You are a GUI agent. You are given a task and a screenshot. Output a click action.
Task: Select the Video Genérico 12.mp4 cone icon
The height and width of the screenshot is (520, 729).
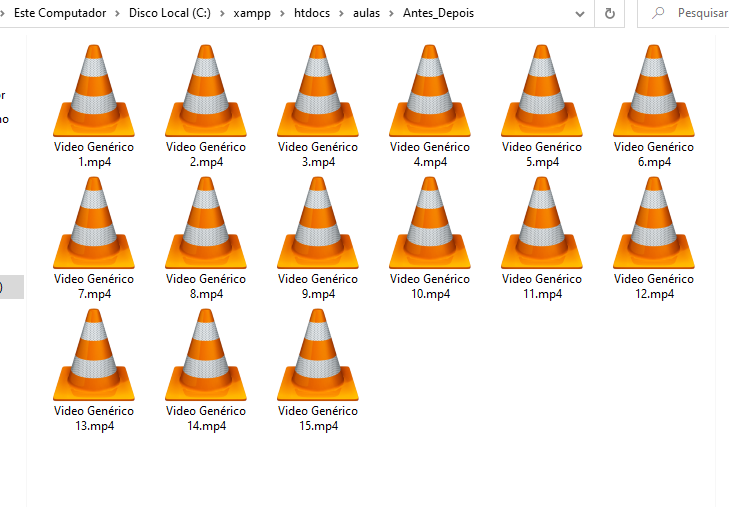click(x=654, y=223)
